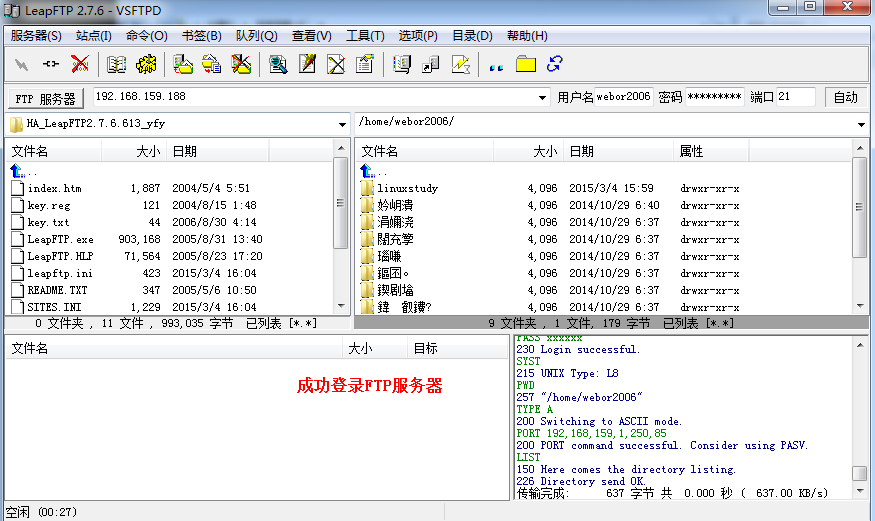Click the port field showing 21

[x=795, y=97]
